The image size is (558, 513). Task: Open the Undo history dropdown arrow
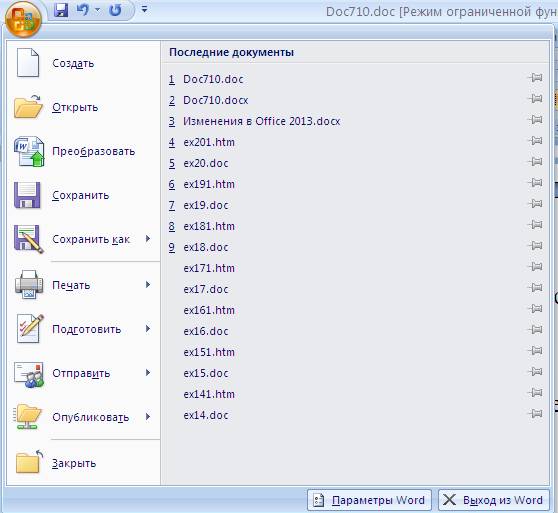click(x=97, y=10)
